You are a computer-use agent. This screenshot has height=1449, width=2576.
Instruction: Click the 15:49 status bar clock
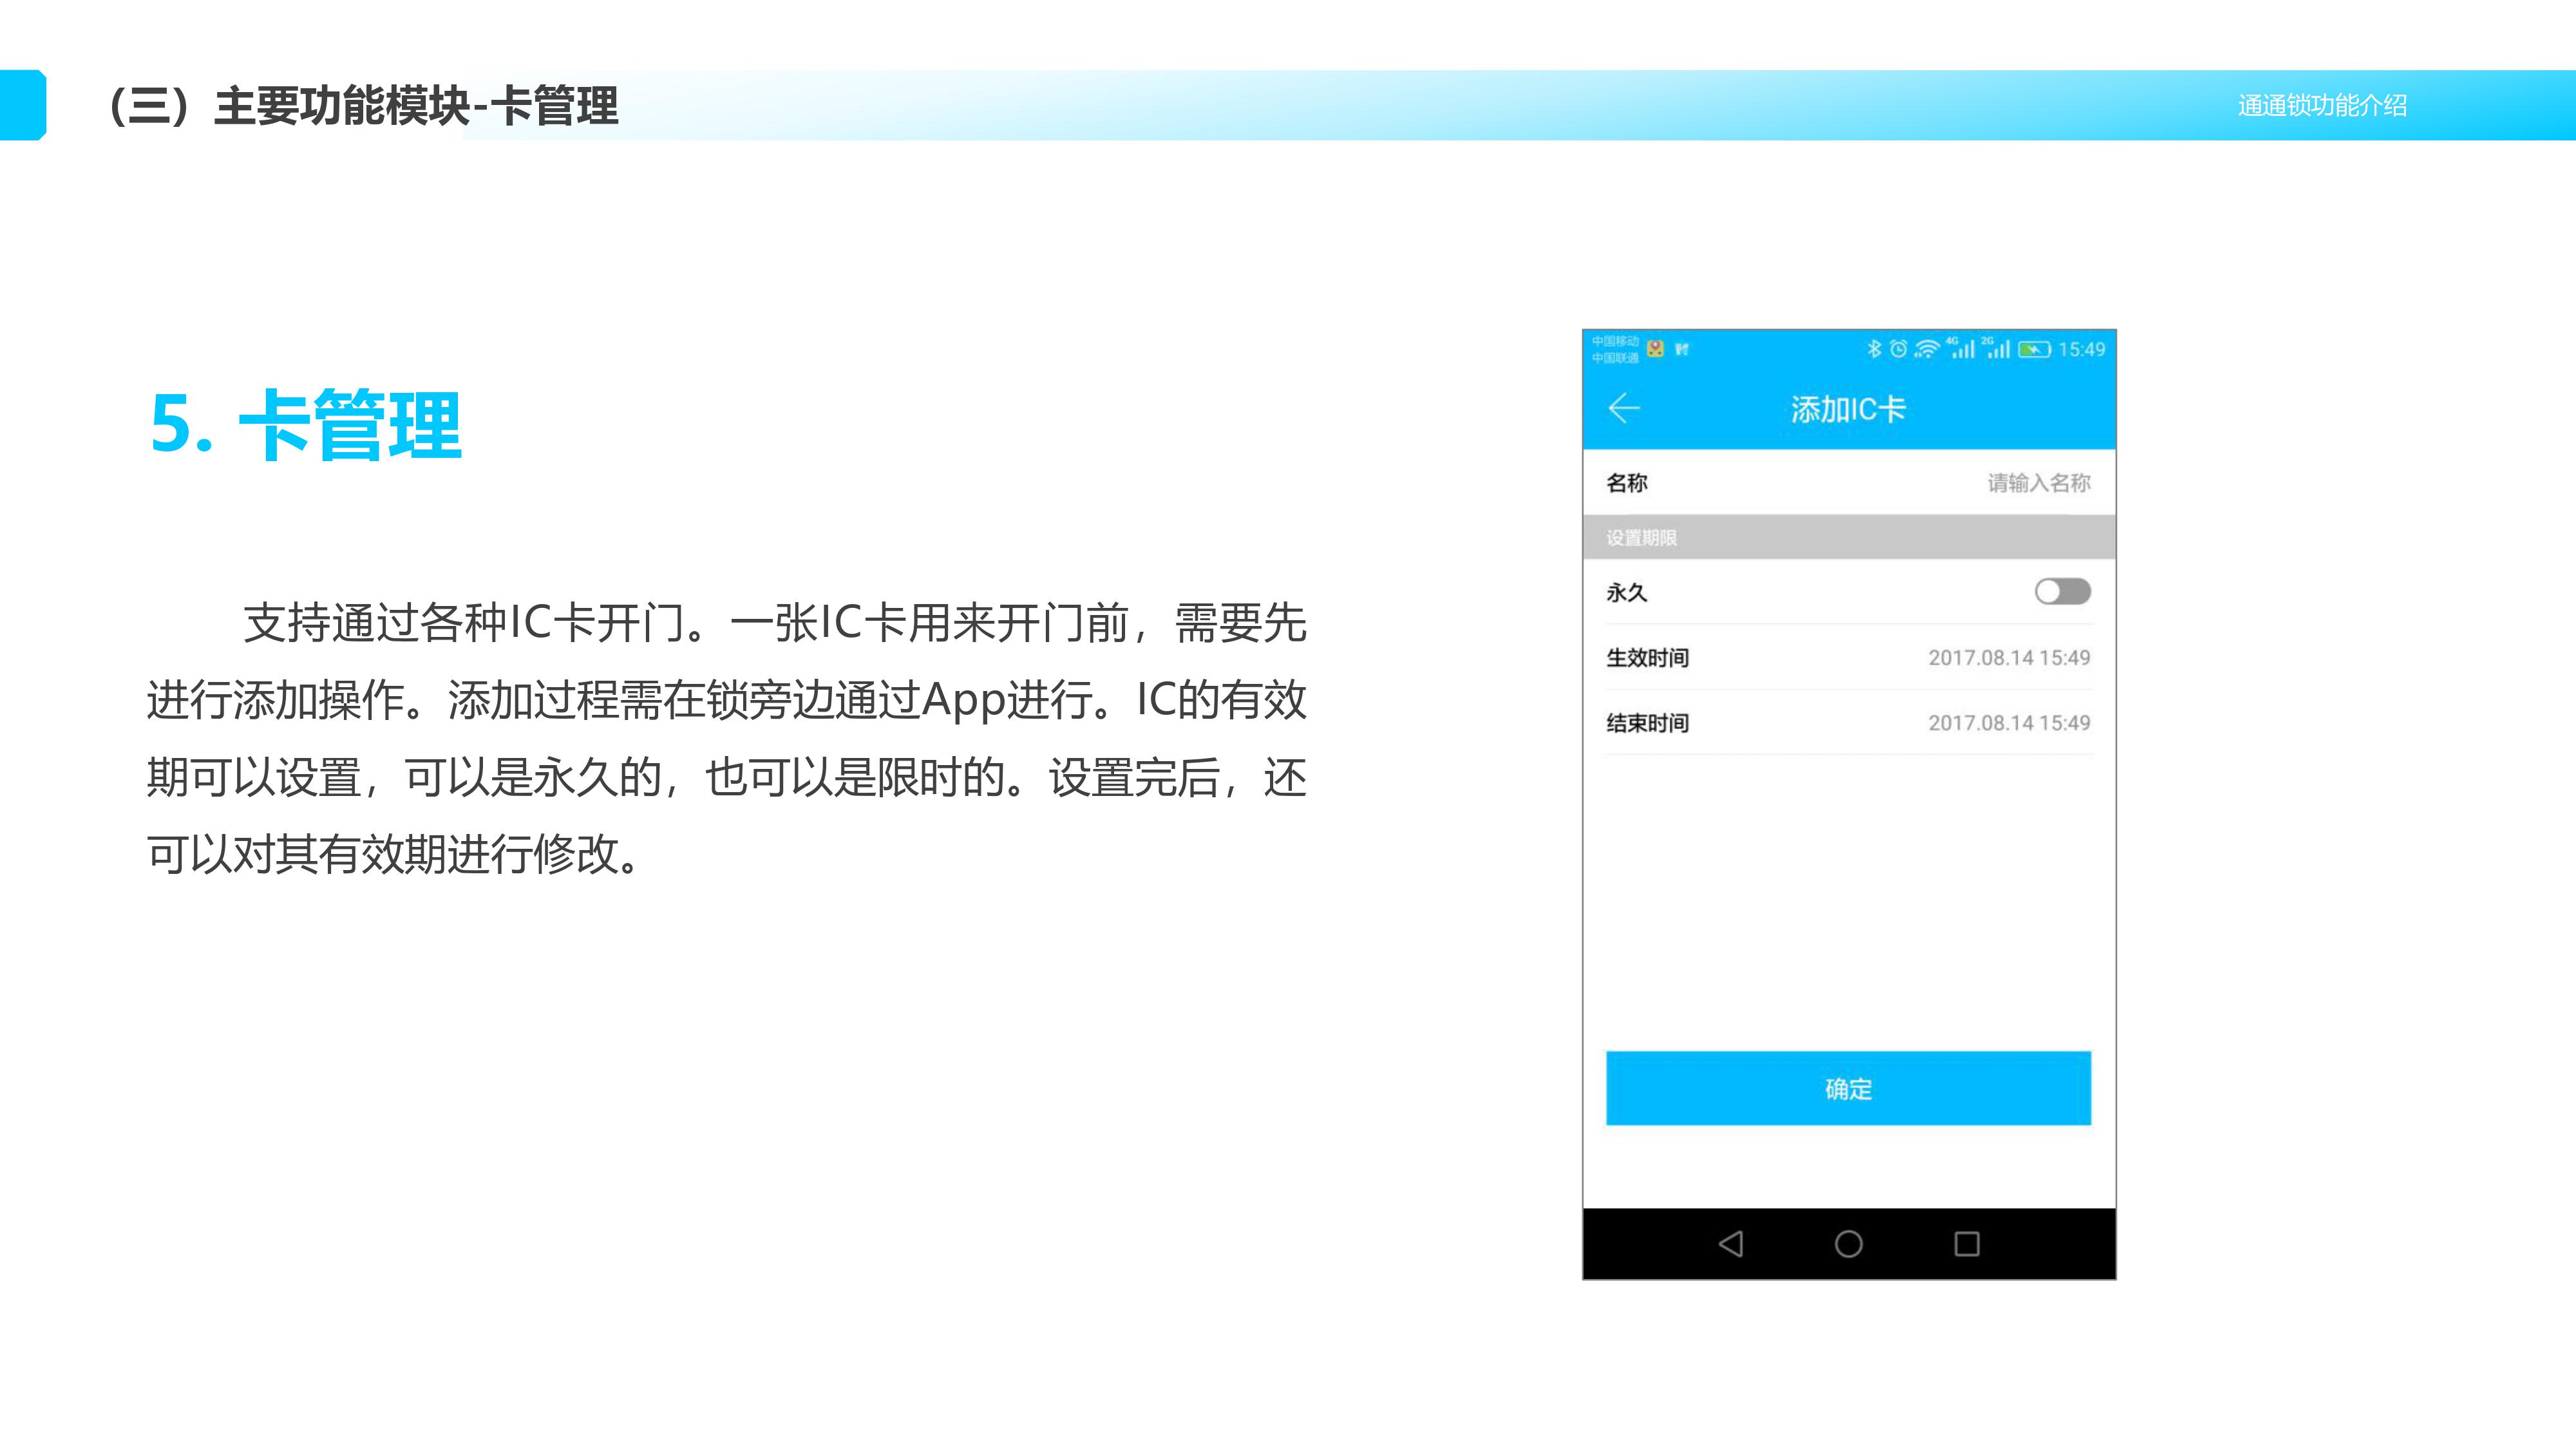pos(2081,349)
